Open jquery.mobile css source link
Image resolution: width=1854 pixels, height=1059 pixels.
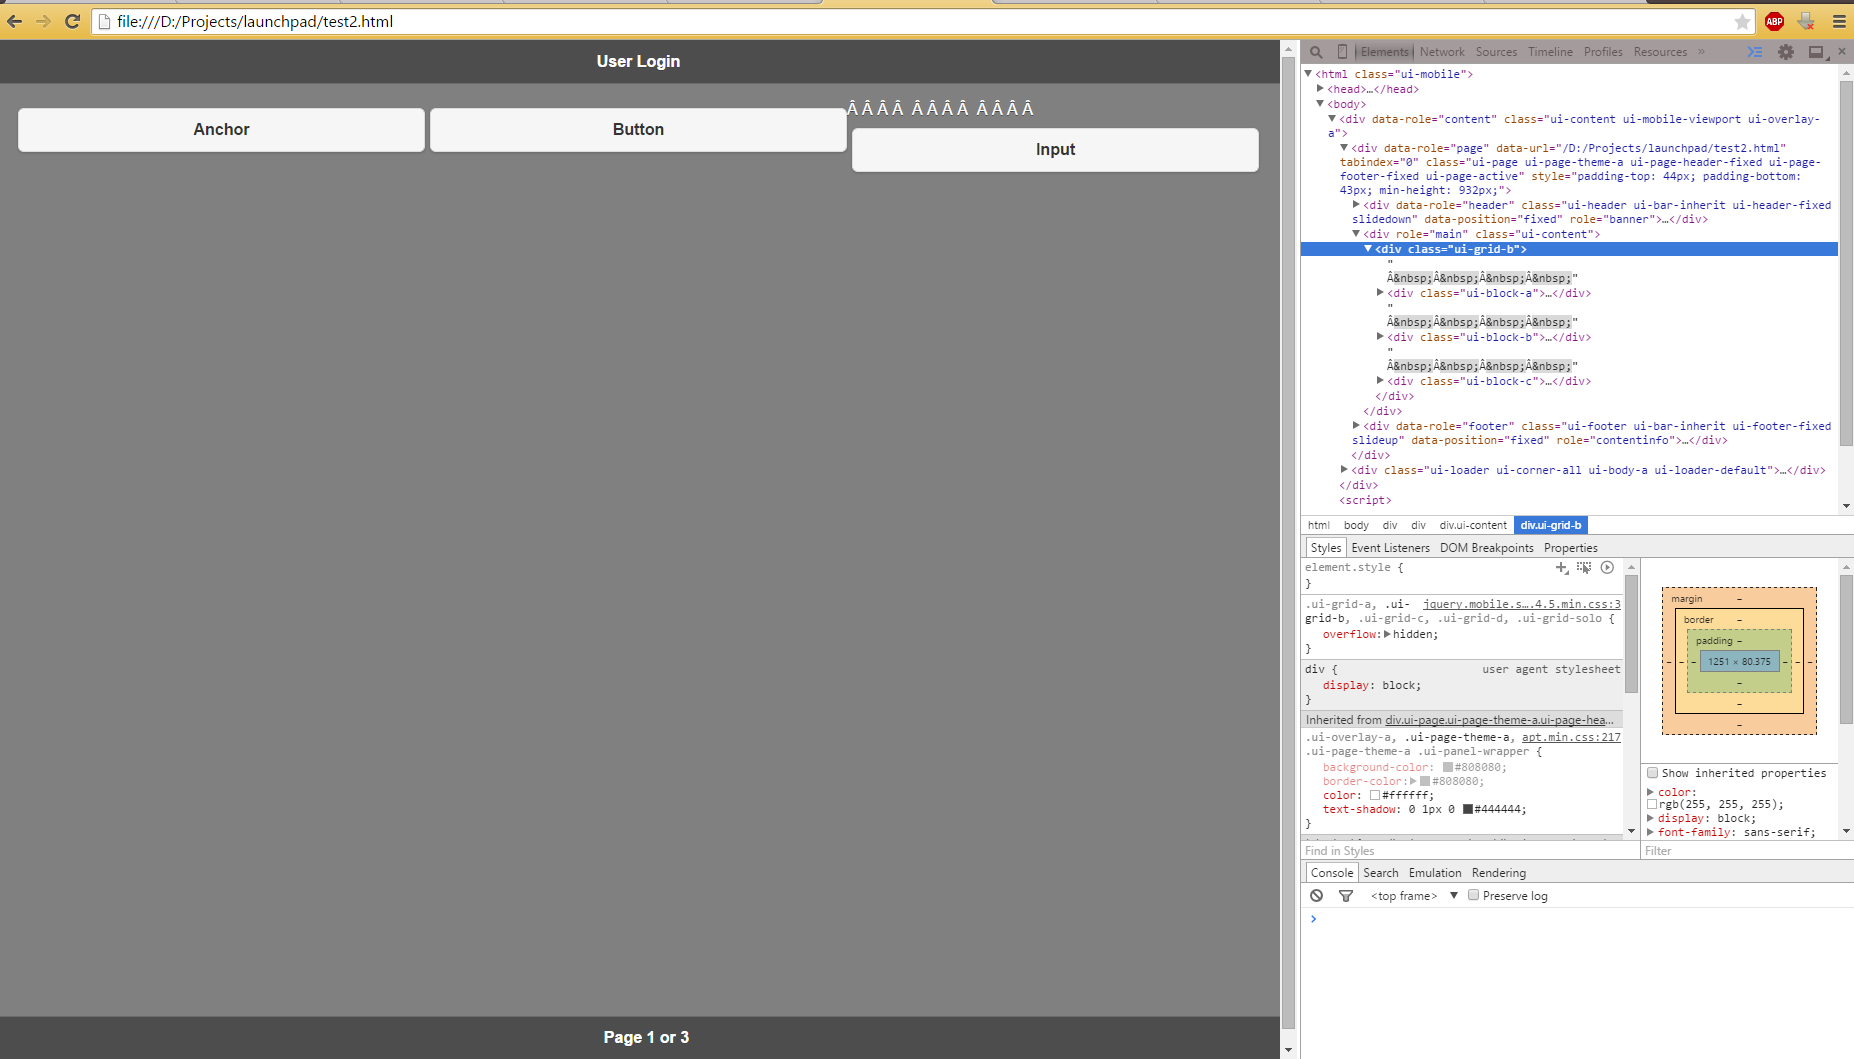[1521, 604]
